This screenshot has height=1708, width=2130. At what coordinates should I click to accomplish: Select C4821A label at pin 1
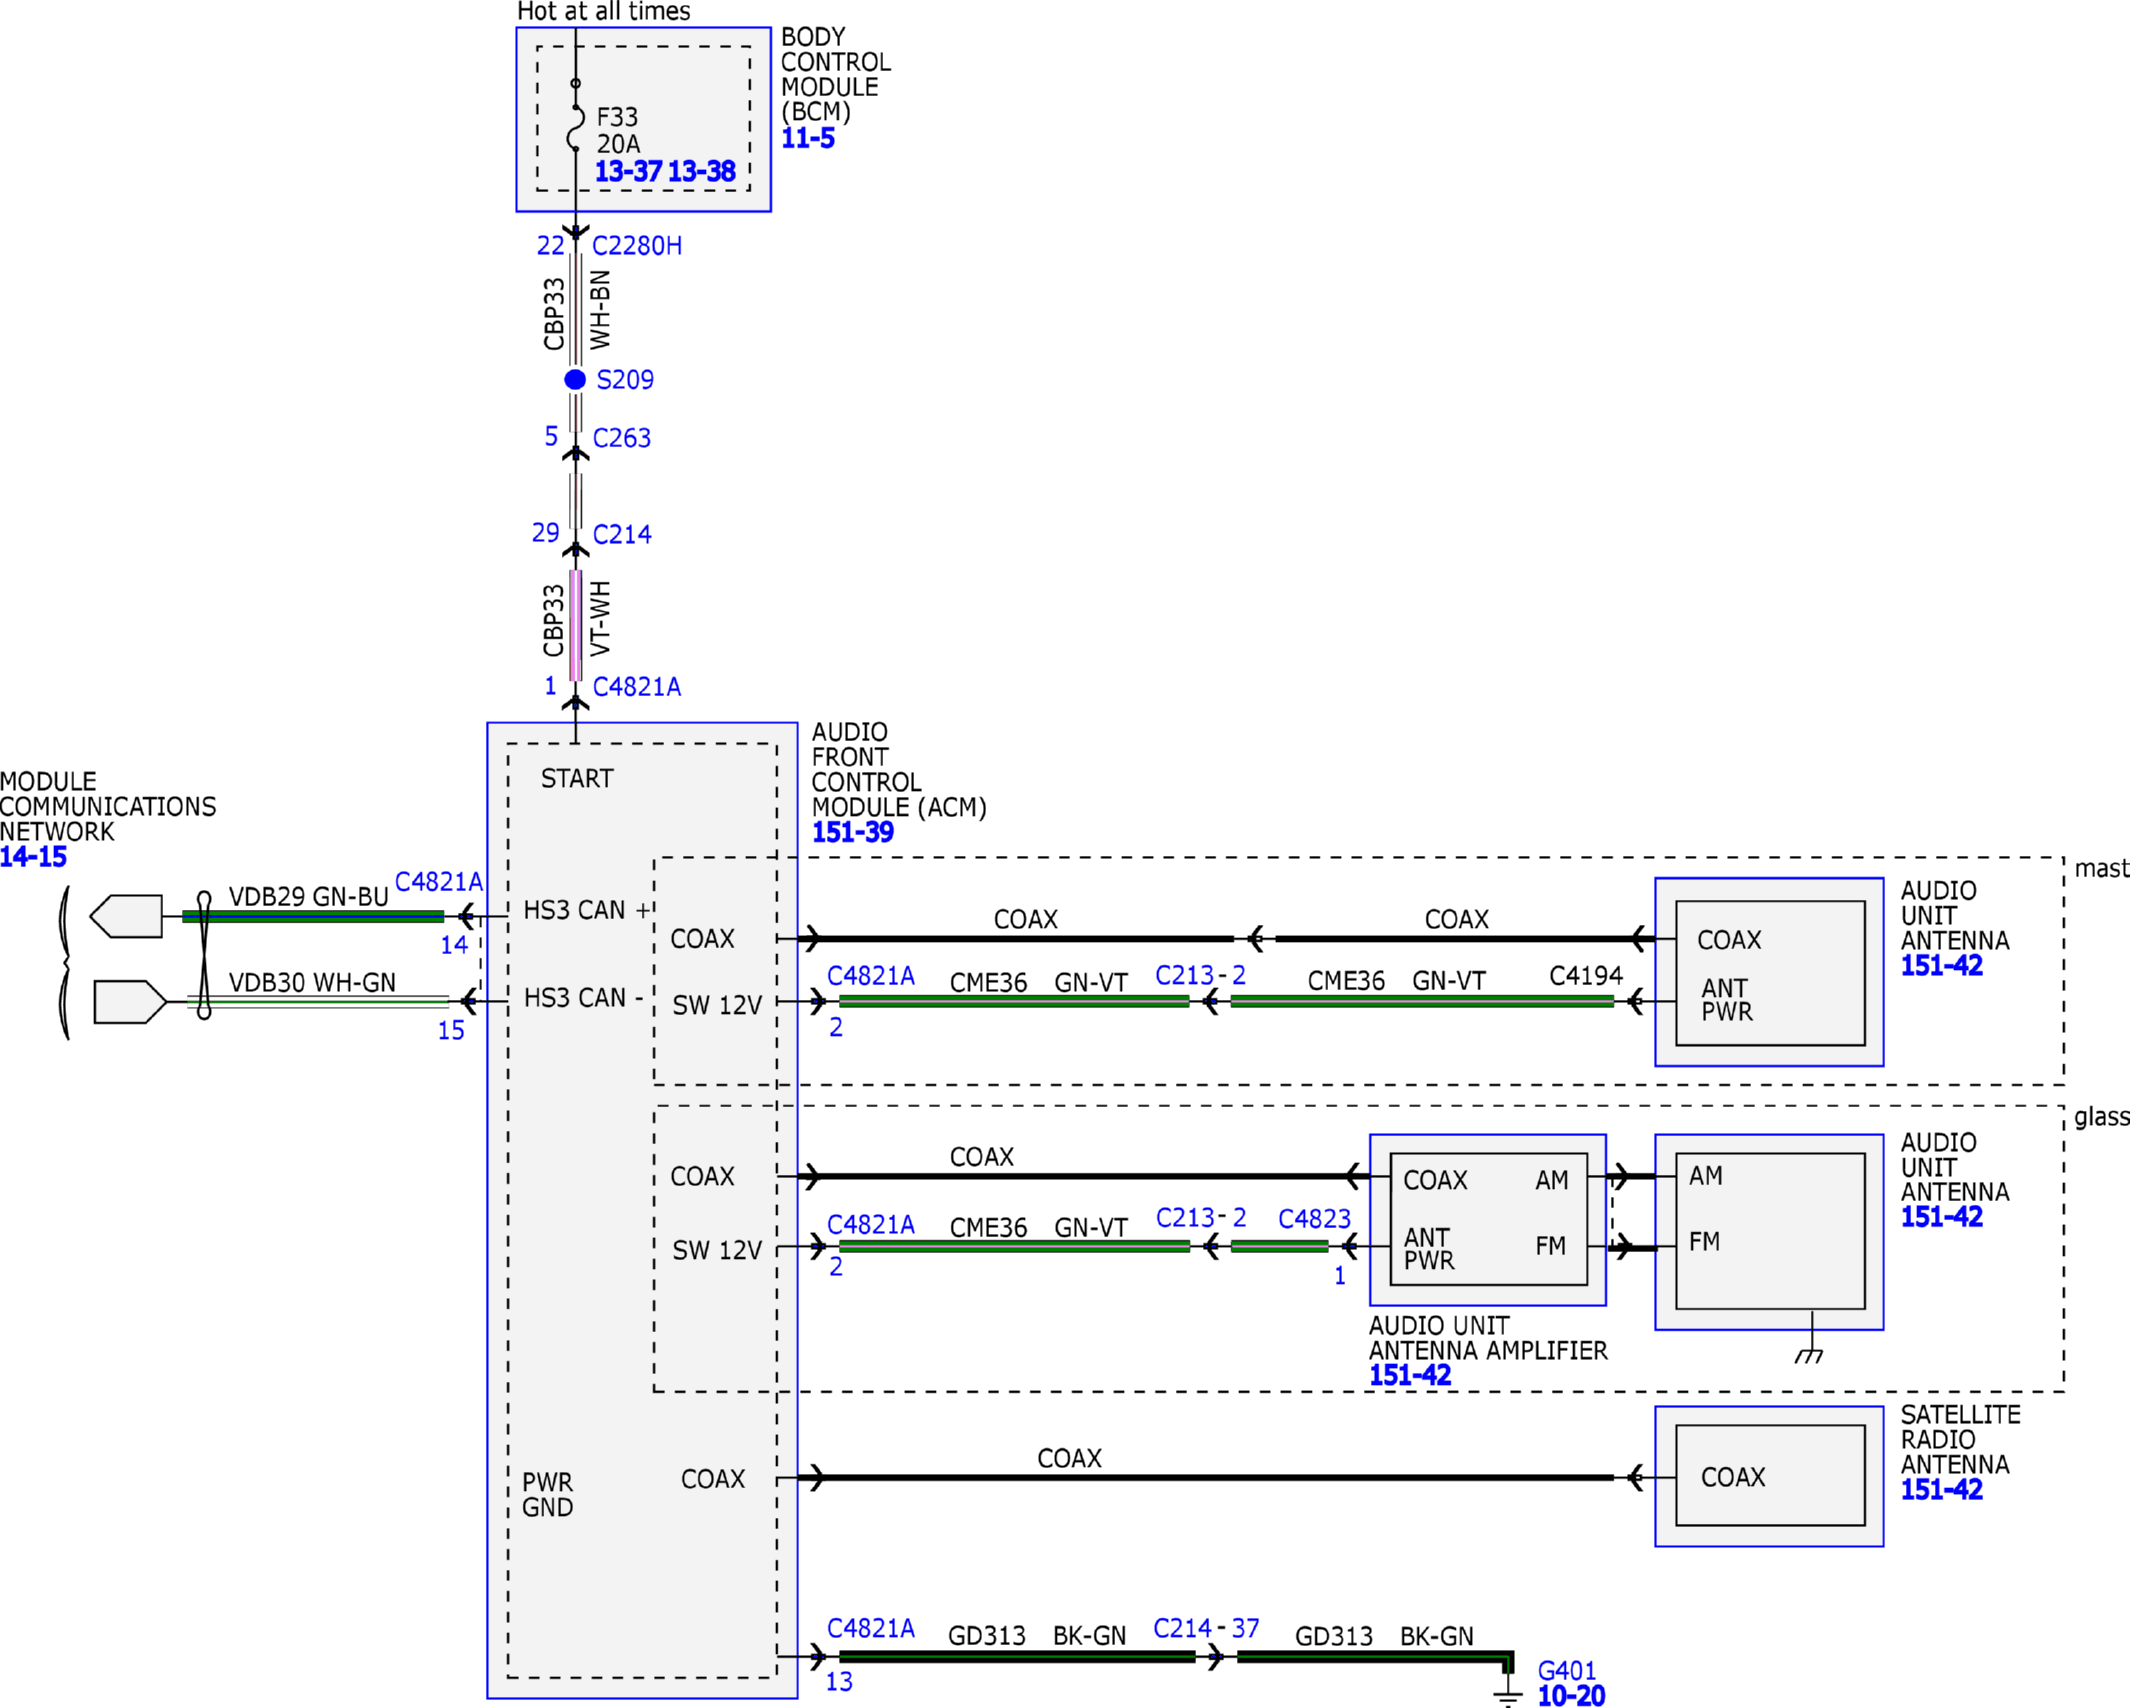(x=636, y=687)
